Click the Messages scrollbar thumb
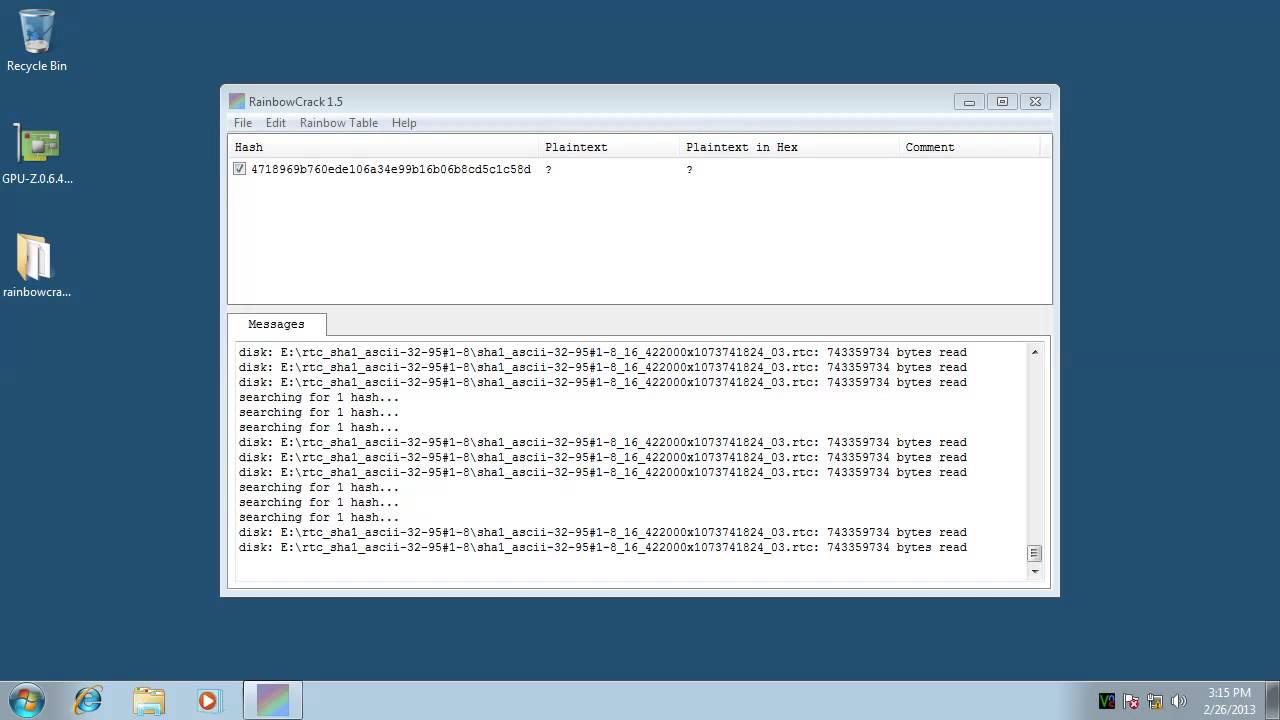The height and width of the screenshot is (720, 1280). pyautogui.click(x=1034, y=553)
